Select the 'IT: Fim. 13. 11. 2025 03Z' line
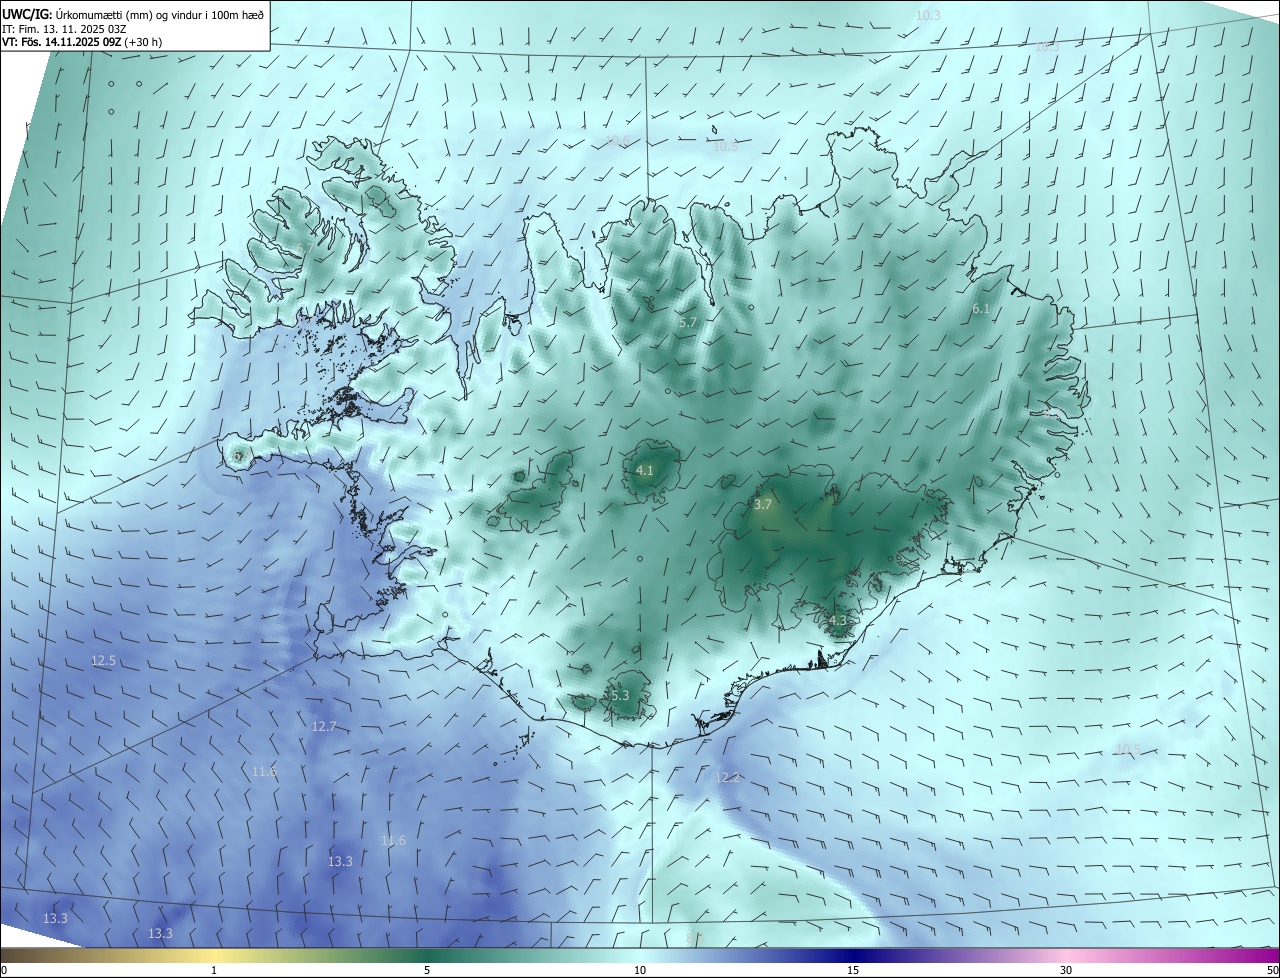The height and width of the screenshot is (978, 1280). [64, 29]
